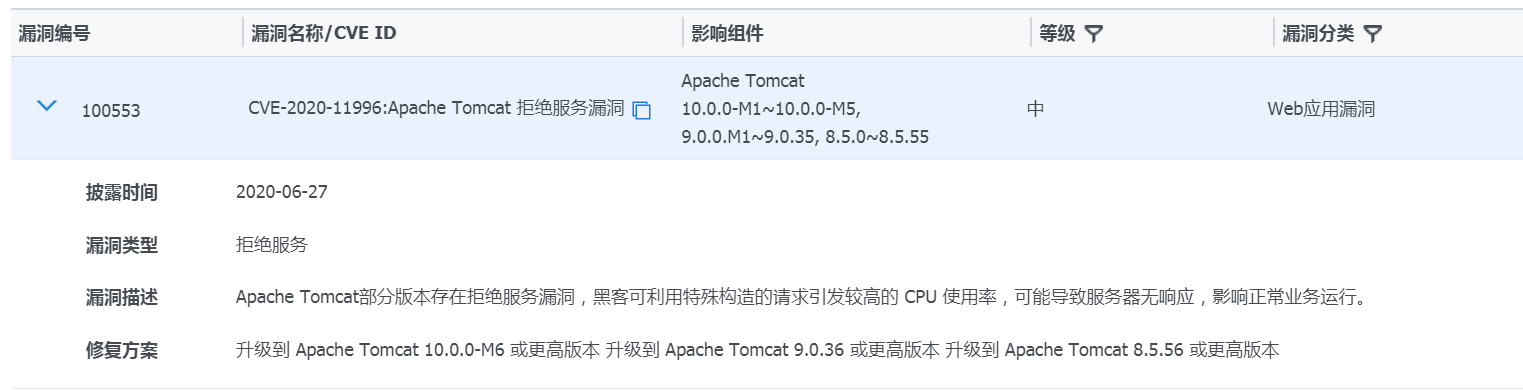
Task: Open the 漏洞分类 filter funnel icon
Action: (x=1373, y=34)
